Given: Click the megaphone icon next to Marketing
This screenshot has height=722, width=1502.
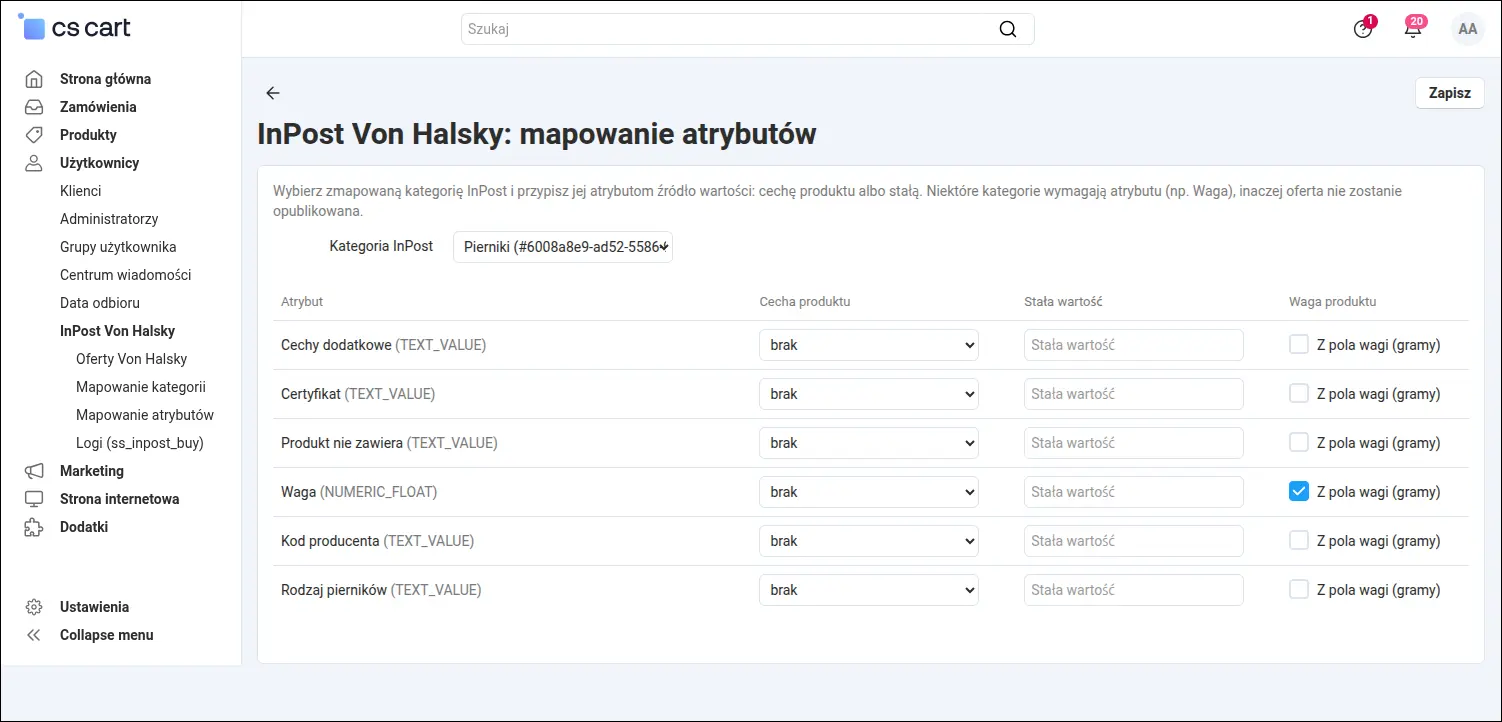Looking at the screenshot, I should pos(34,471).
